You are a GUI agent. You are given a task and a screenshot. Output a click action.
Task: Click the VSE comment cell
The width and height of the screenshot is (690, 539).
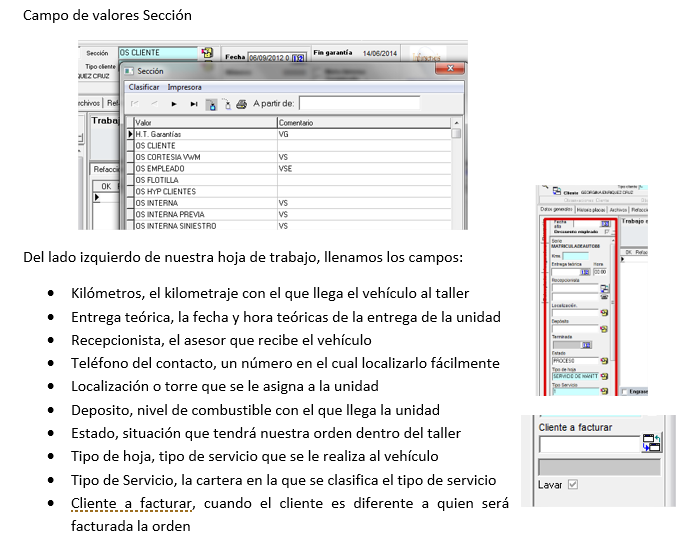(364, 169)
